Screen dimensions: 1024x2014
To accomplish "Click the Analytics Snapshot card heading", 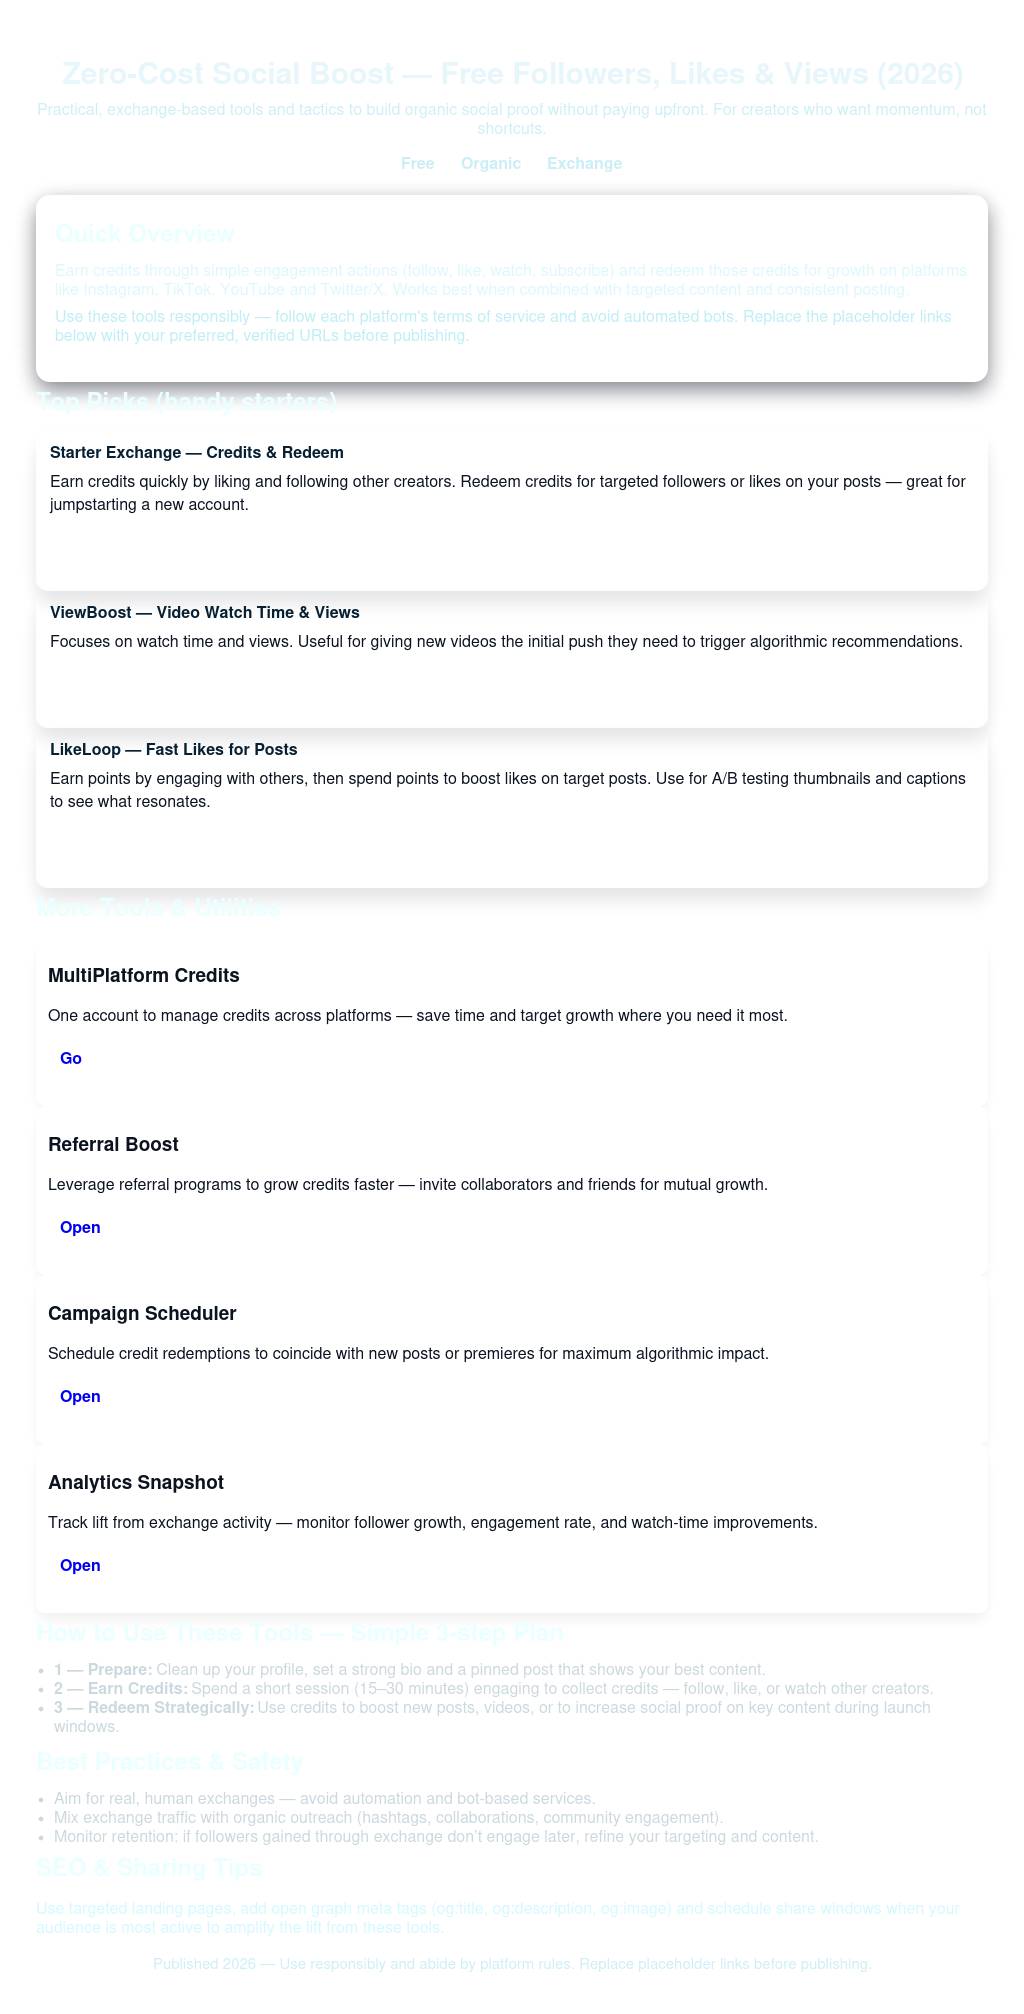I will pos(135,1482).
